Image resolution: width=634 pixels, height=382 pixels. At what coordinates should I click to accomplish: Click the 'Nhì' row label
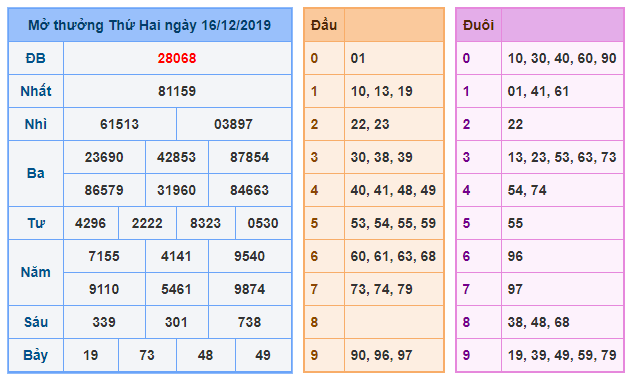pyautogui.click(x=36, y=124)
